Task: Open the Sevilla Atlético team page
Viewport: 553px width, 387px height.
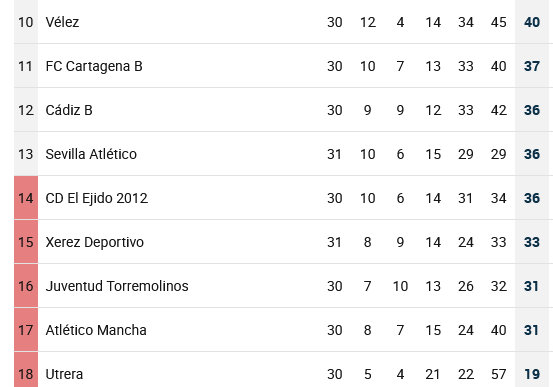Action: pos(91,154)
